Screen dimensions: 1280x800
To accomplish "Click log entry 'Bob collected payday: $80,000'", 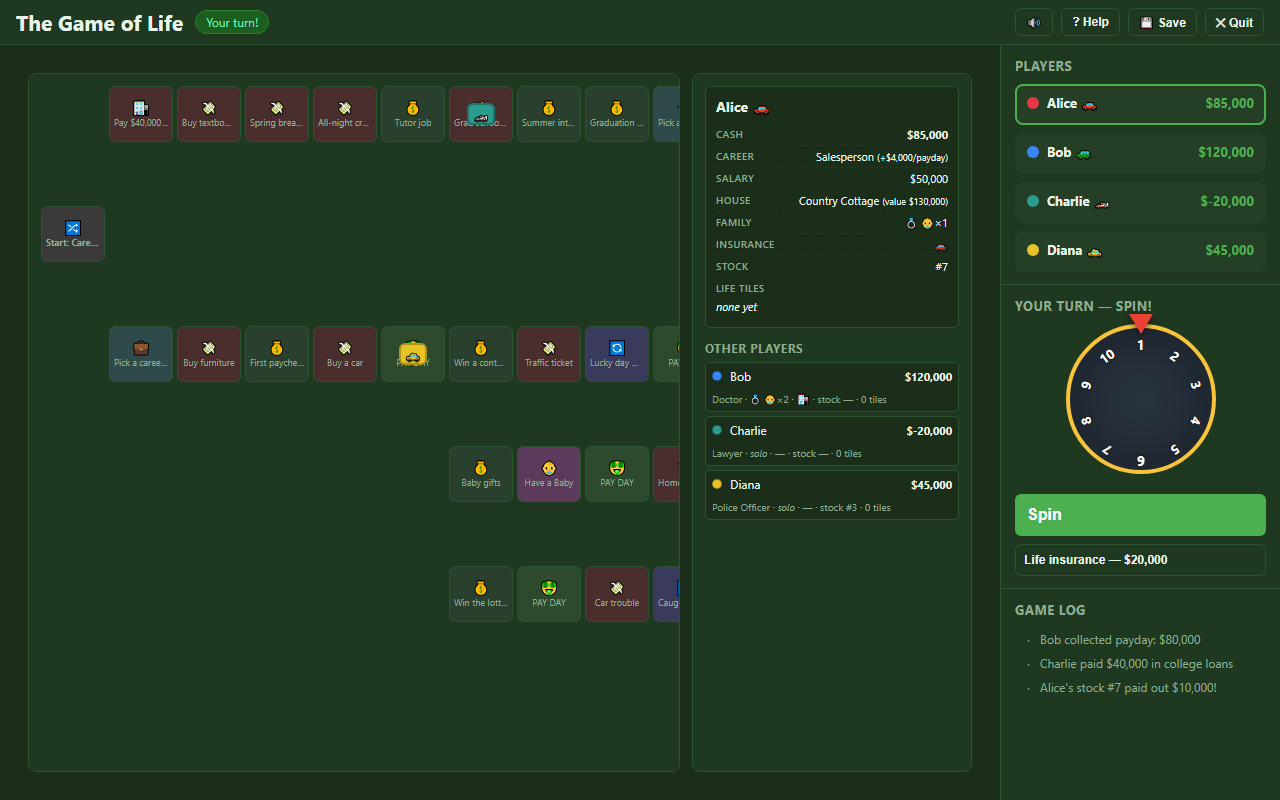I will pos(1120,640).
